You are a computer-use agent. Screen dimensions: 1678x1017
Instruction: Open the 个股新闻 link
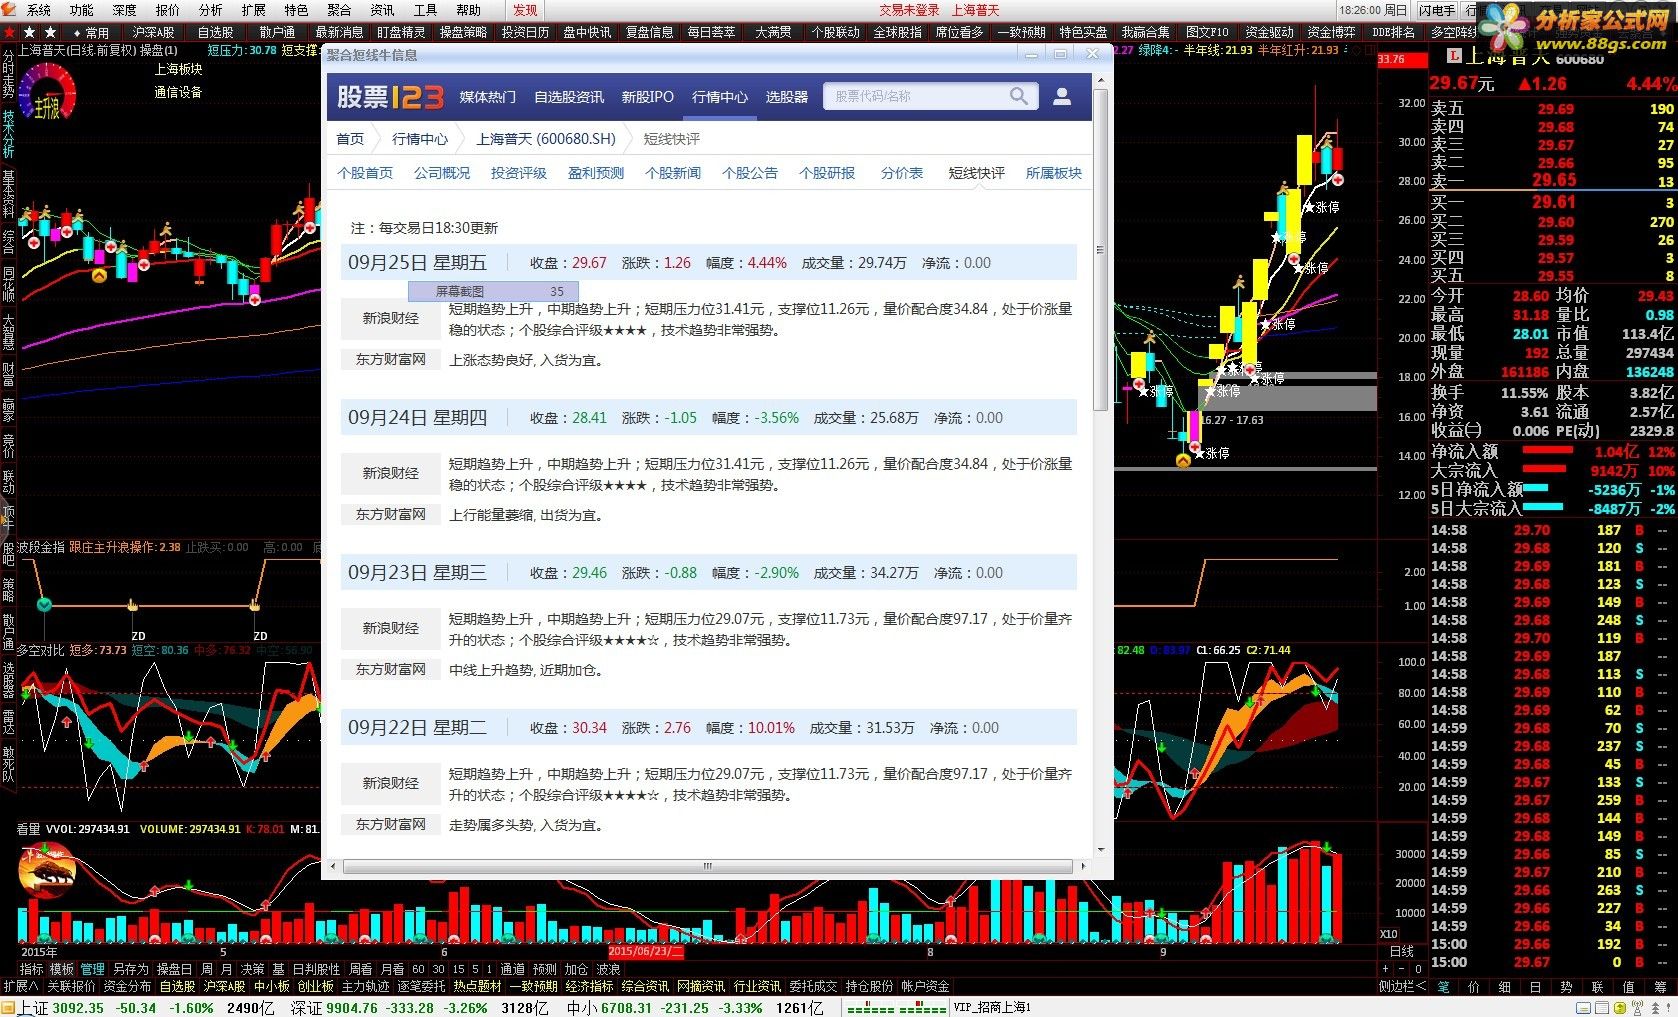pos(673,173)
